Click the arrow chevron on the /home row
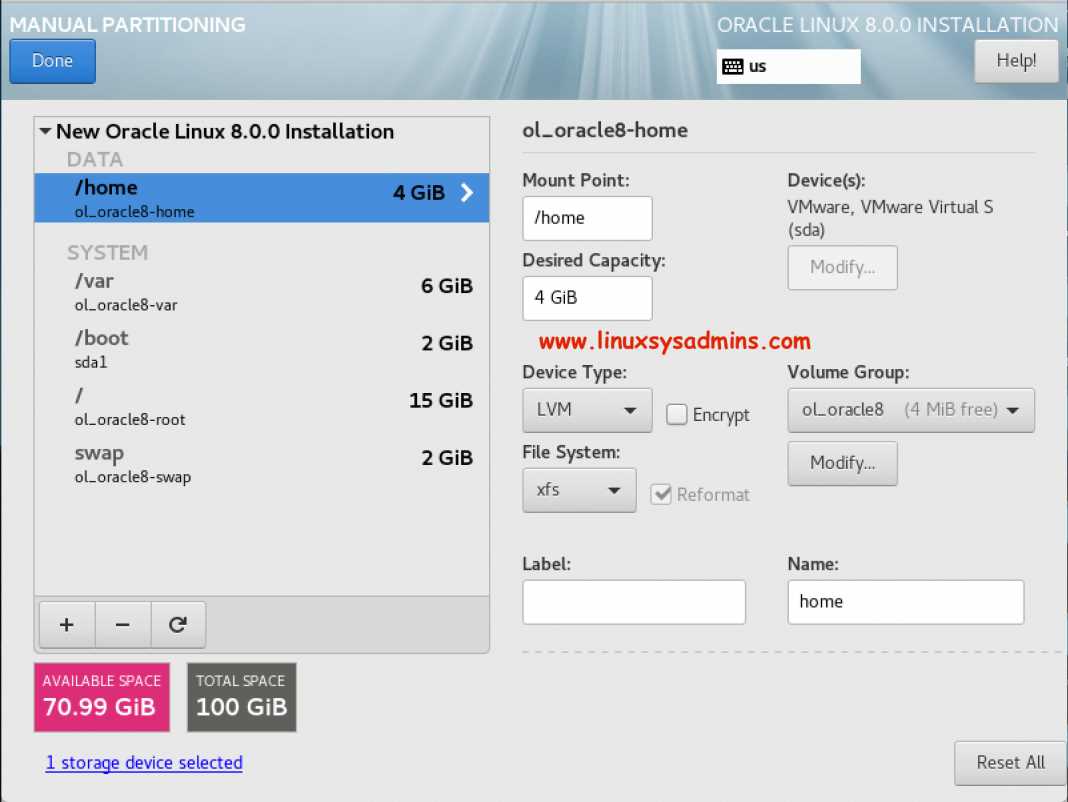This screenshot has width=1068, height=802. 466,194
